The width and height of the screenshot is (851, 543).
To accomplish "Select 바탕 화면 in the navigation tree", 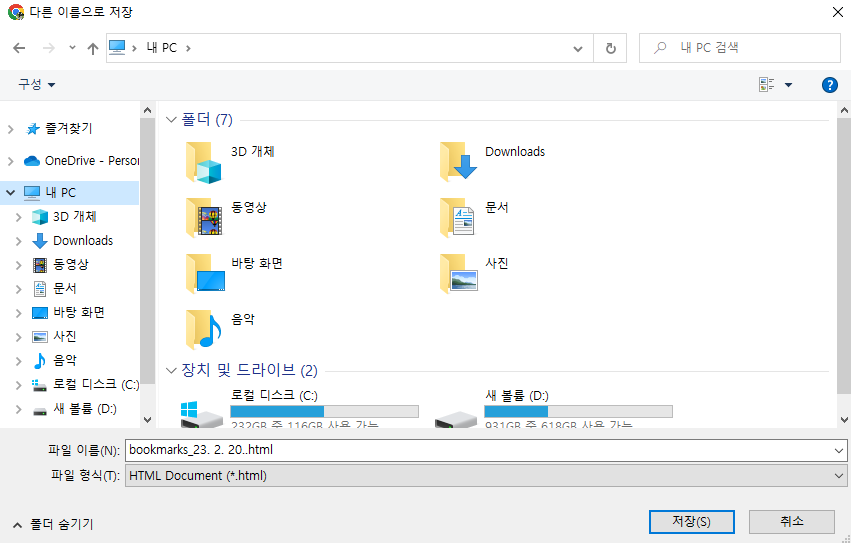I will point(78,312).
